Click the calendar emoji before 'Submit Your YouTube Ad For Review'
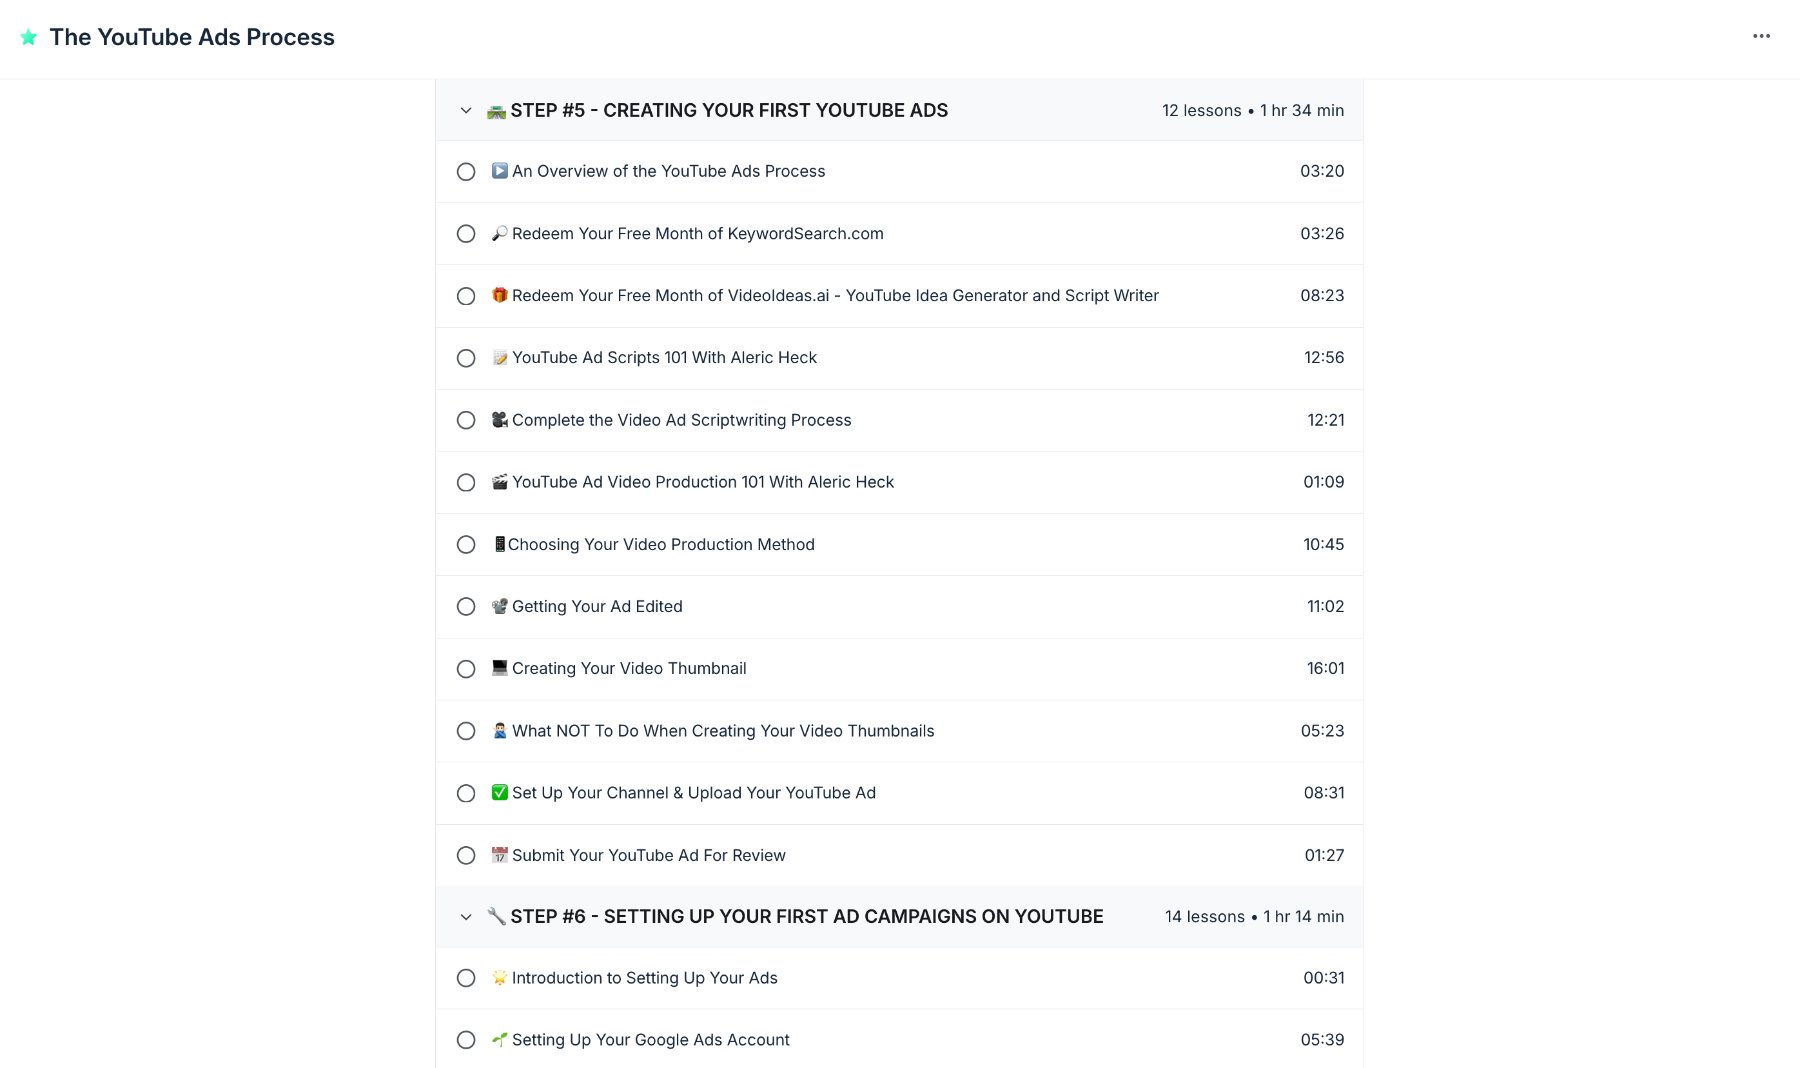The height and width of the screenshot is (1068, 1800). coord(500,855)
